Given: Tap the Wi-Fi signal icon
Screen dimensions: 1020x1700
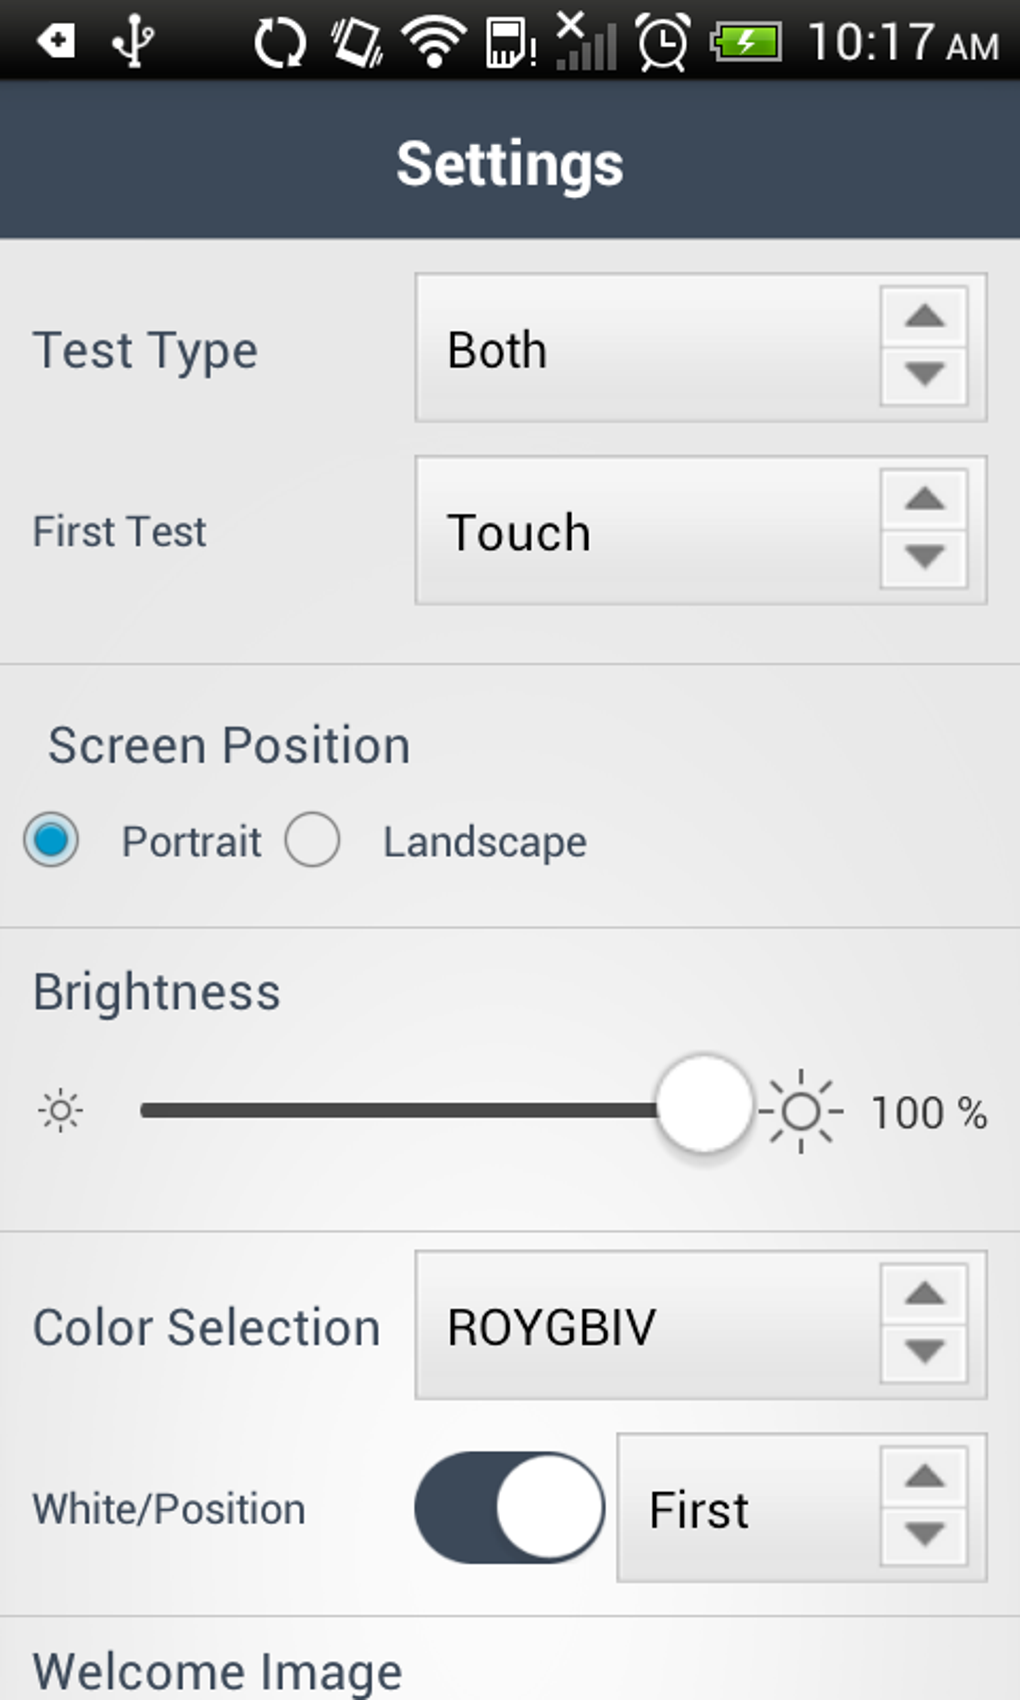Looking at the screenshot, I should (x=433, y=42).
